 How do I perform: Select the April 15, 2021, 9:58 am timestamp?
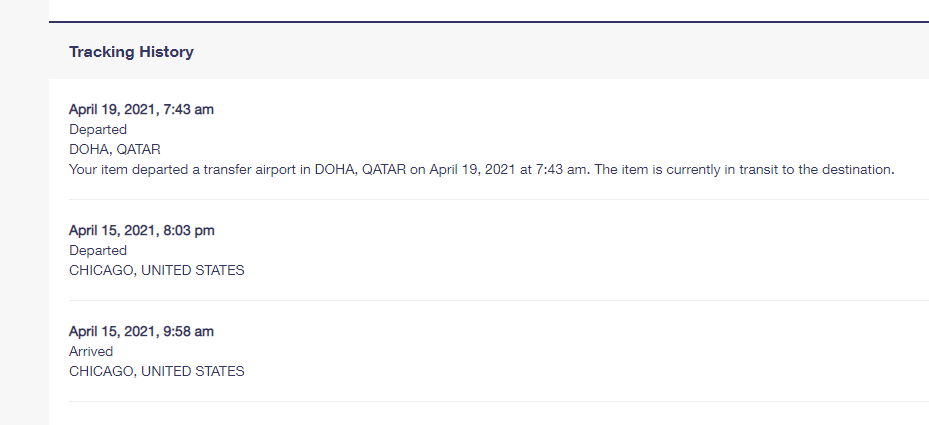[x=141, y=331]
